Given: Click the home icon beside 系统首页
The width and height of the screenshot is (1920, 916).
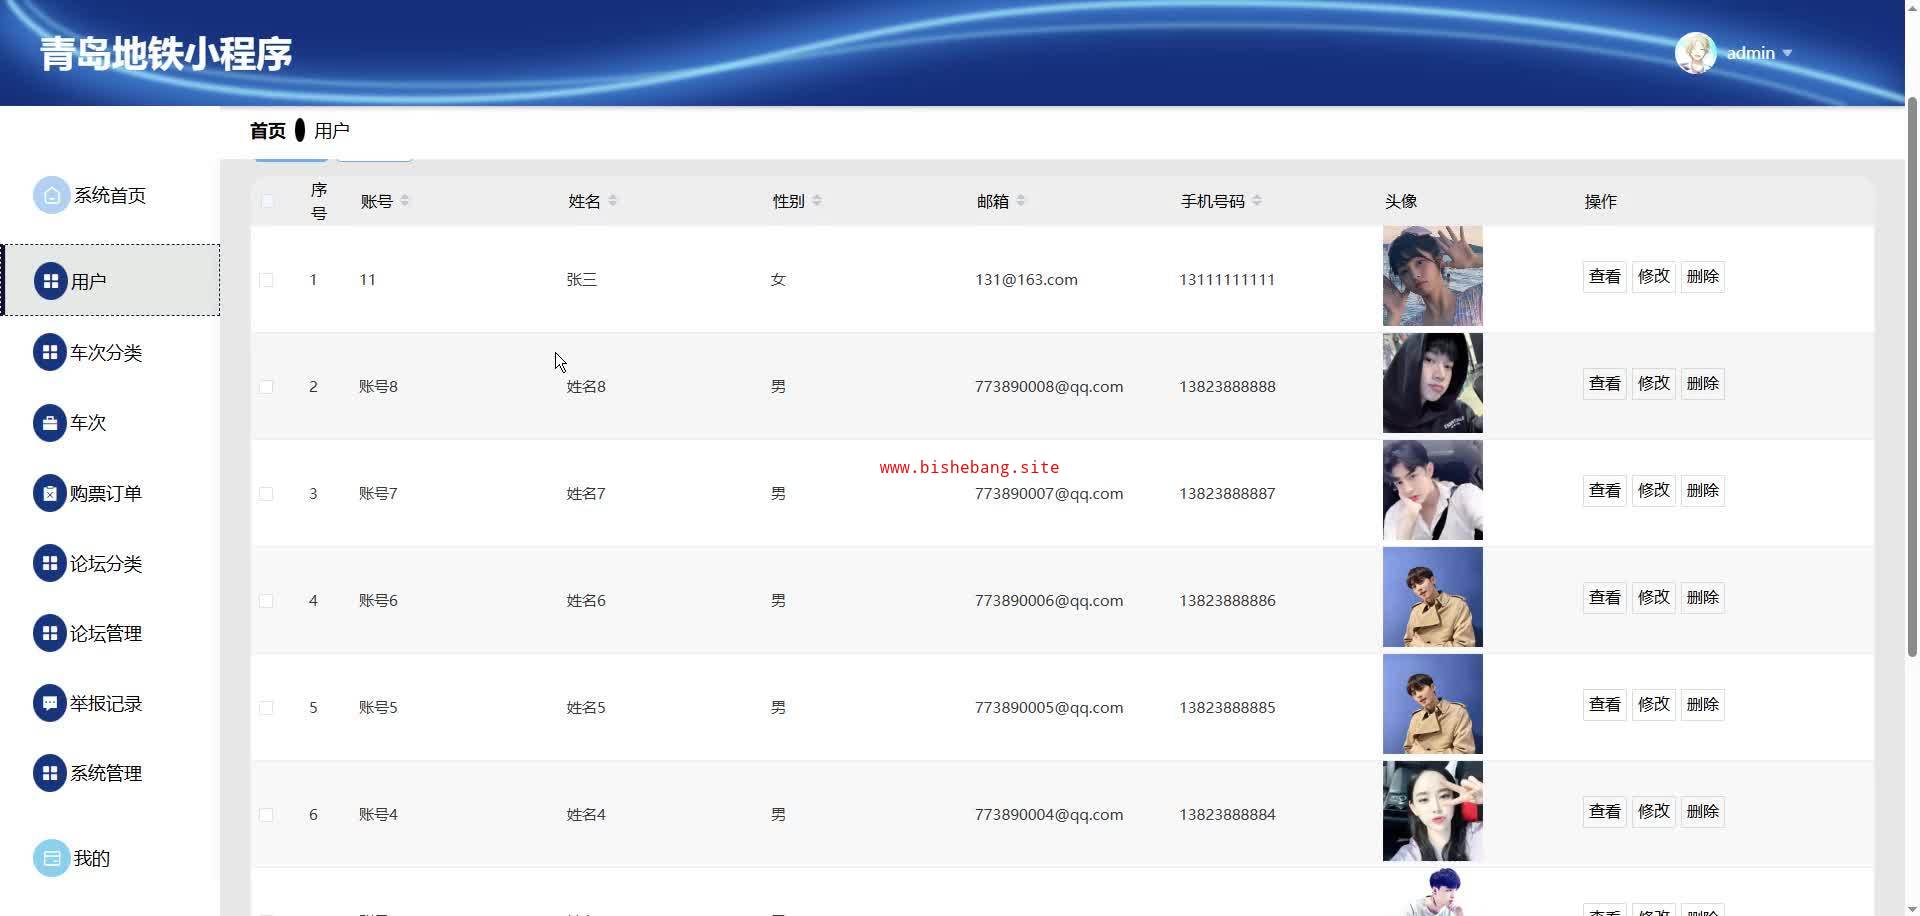Looking at the screenshot, I should pyautogui.click(x=52, y=195).
